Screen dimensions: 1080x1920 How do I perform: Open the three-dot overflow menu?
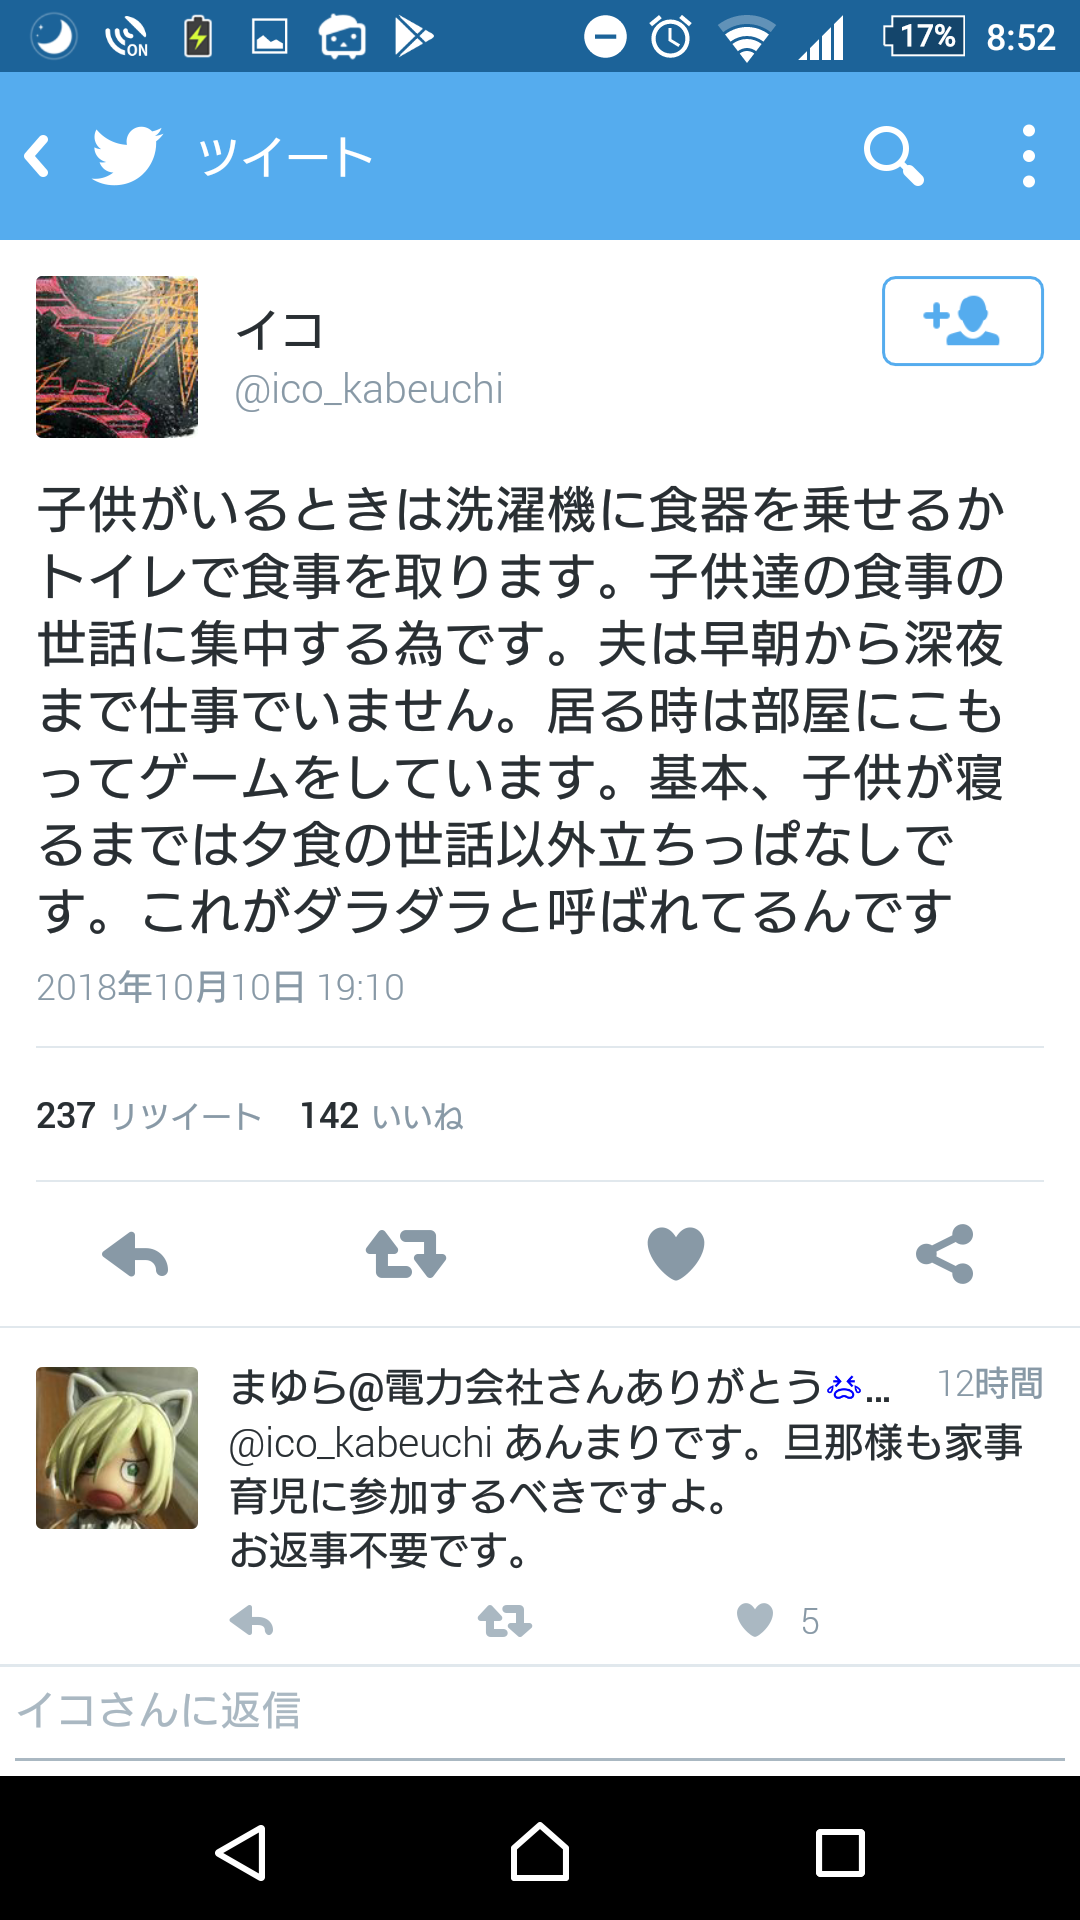[x=1028, y=156]
